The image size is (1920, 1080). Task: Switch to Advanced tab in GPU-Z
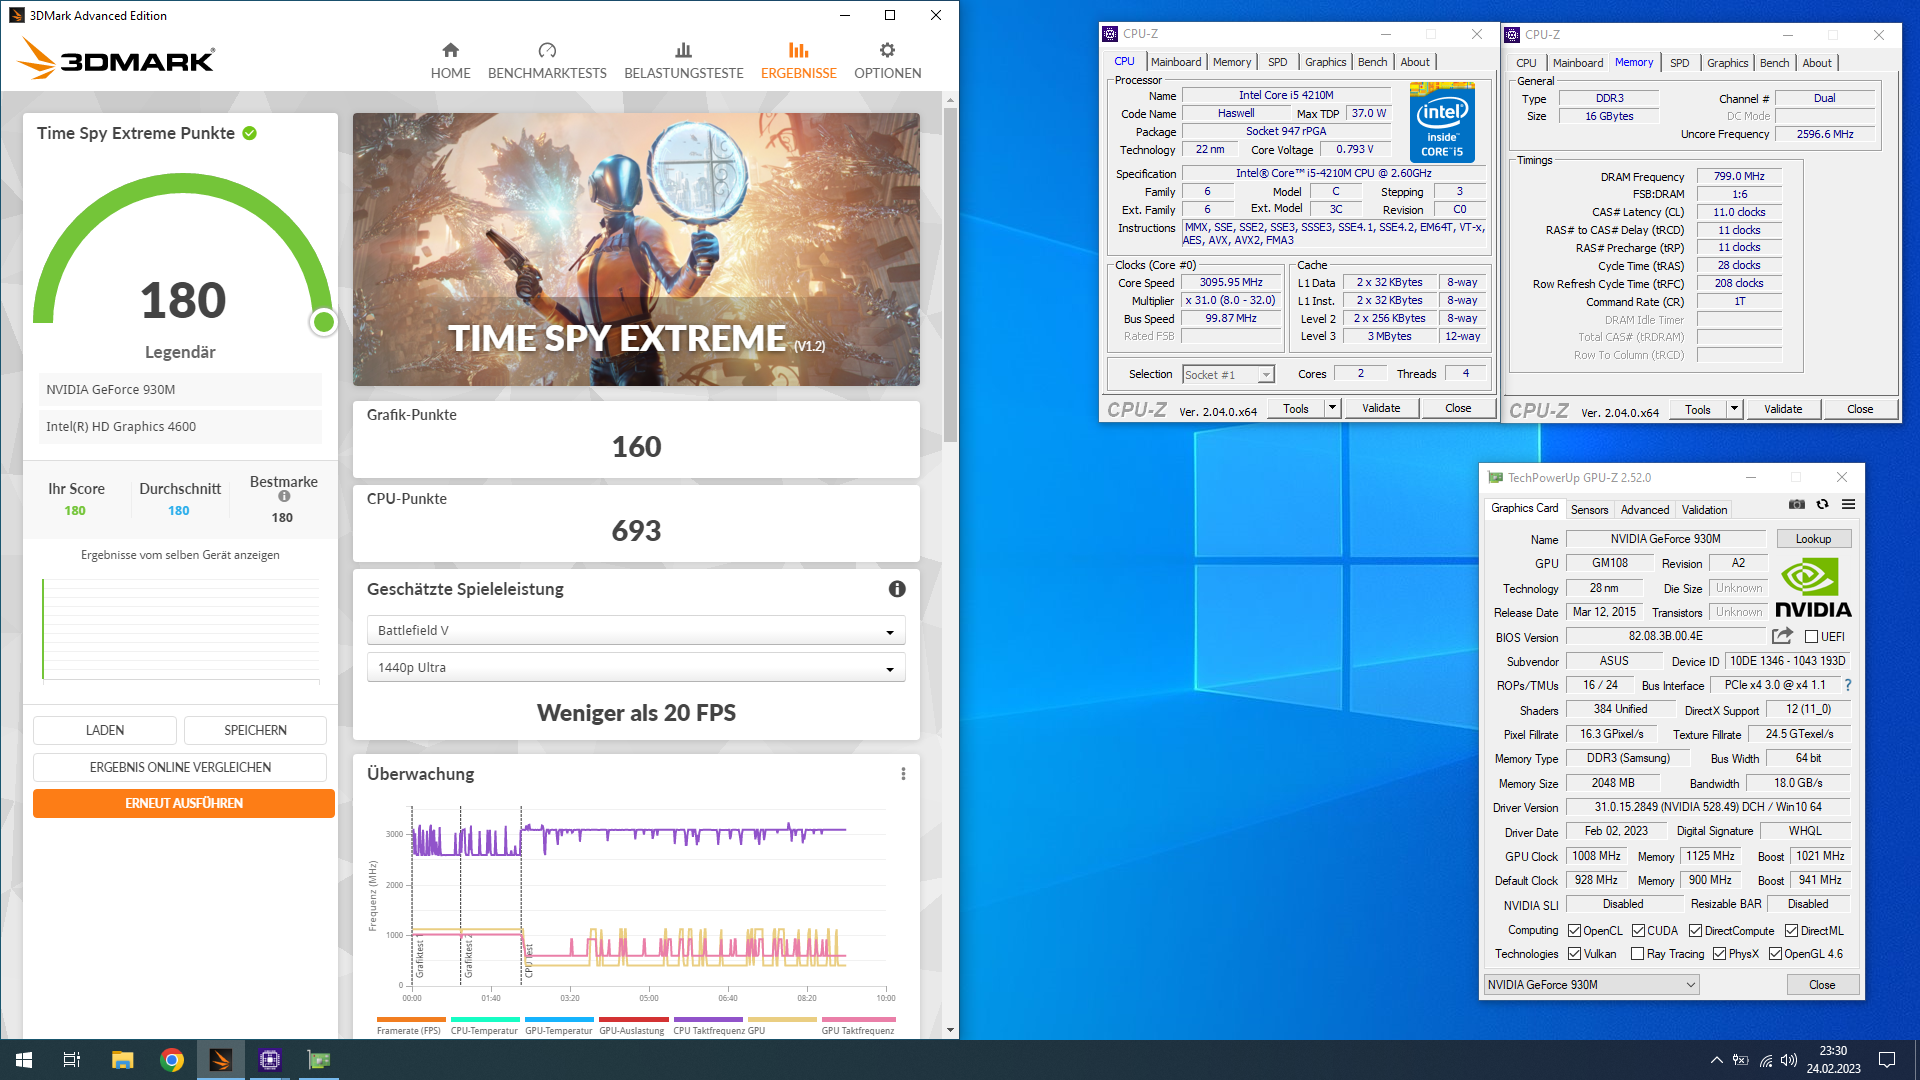1645,510
